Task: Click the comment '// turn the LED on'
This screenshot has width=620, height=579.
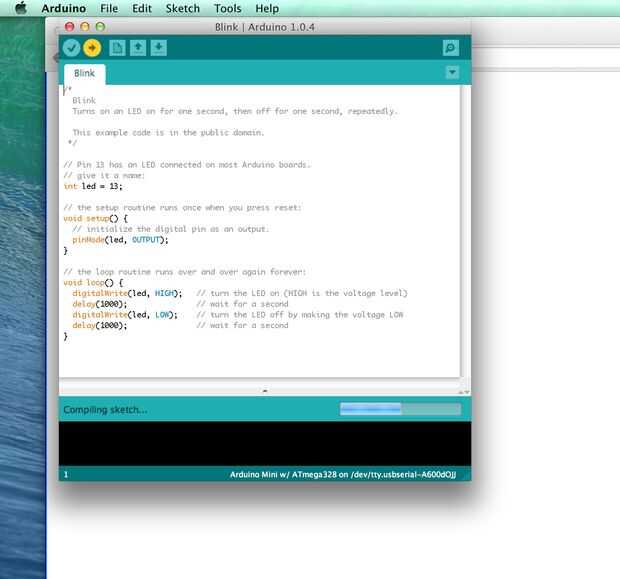Action: click(x=302, y=293)
